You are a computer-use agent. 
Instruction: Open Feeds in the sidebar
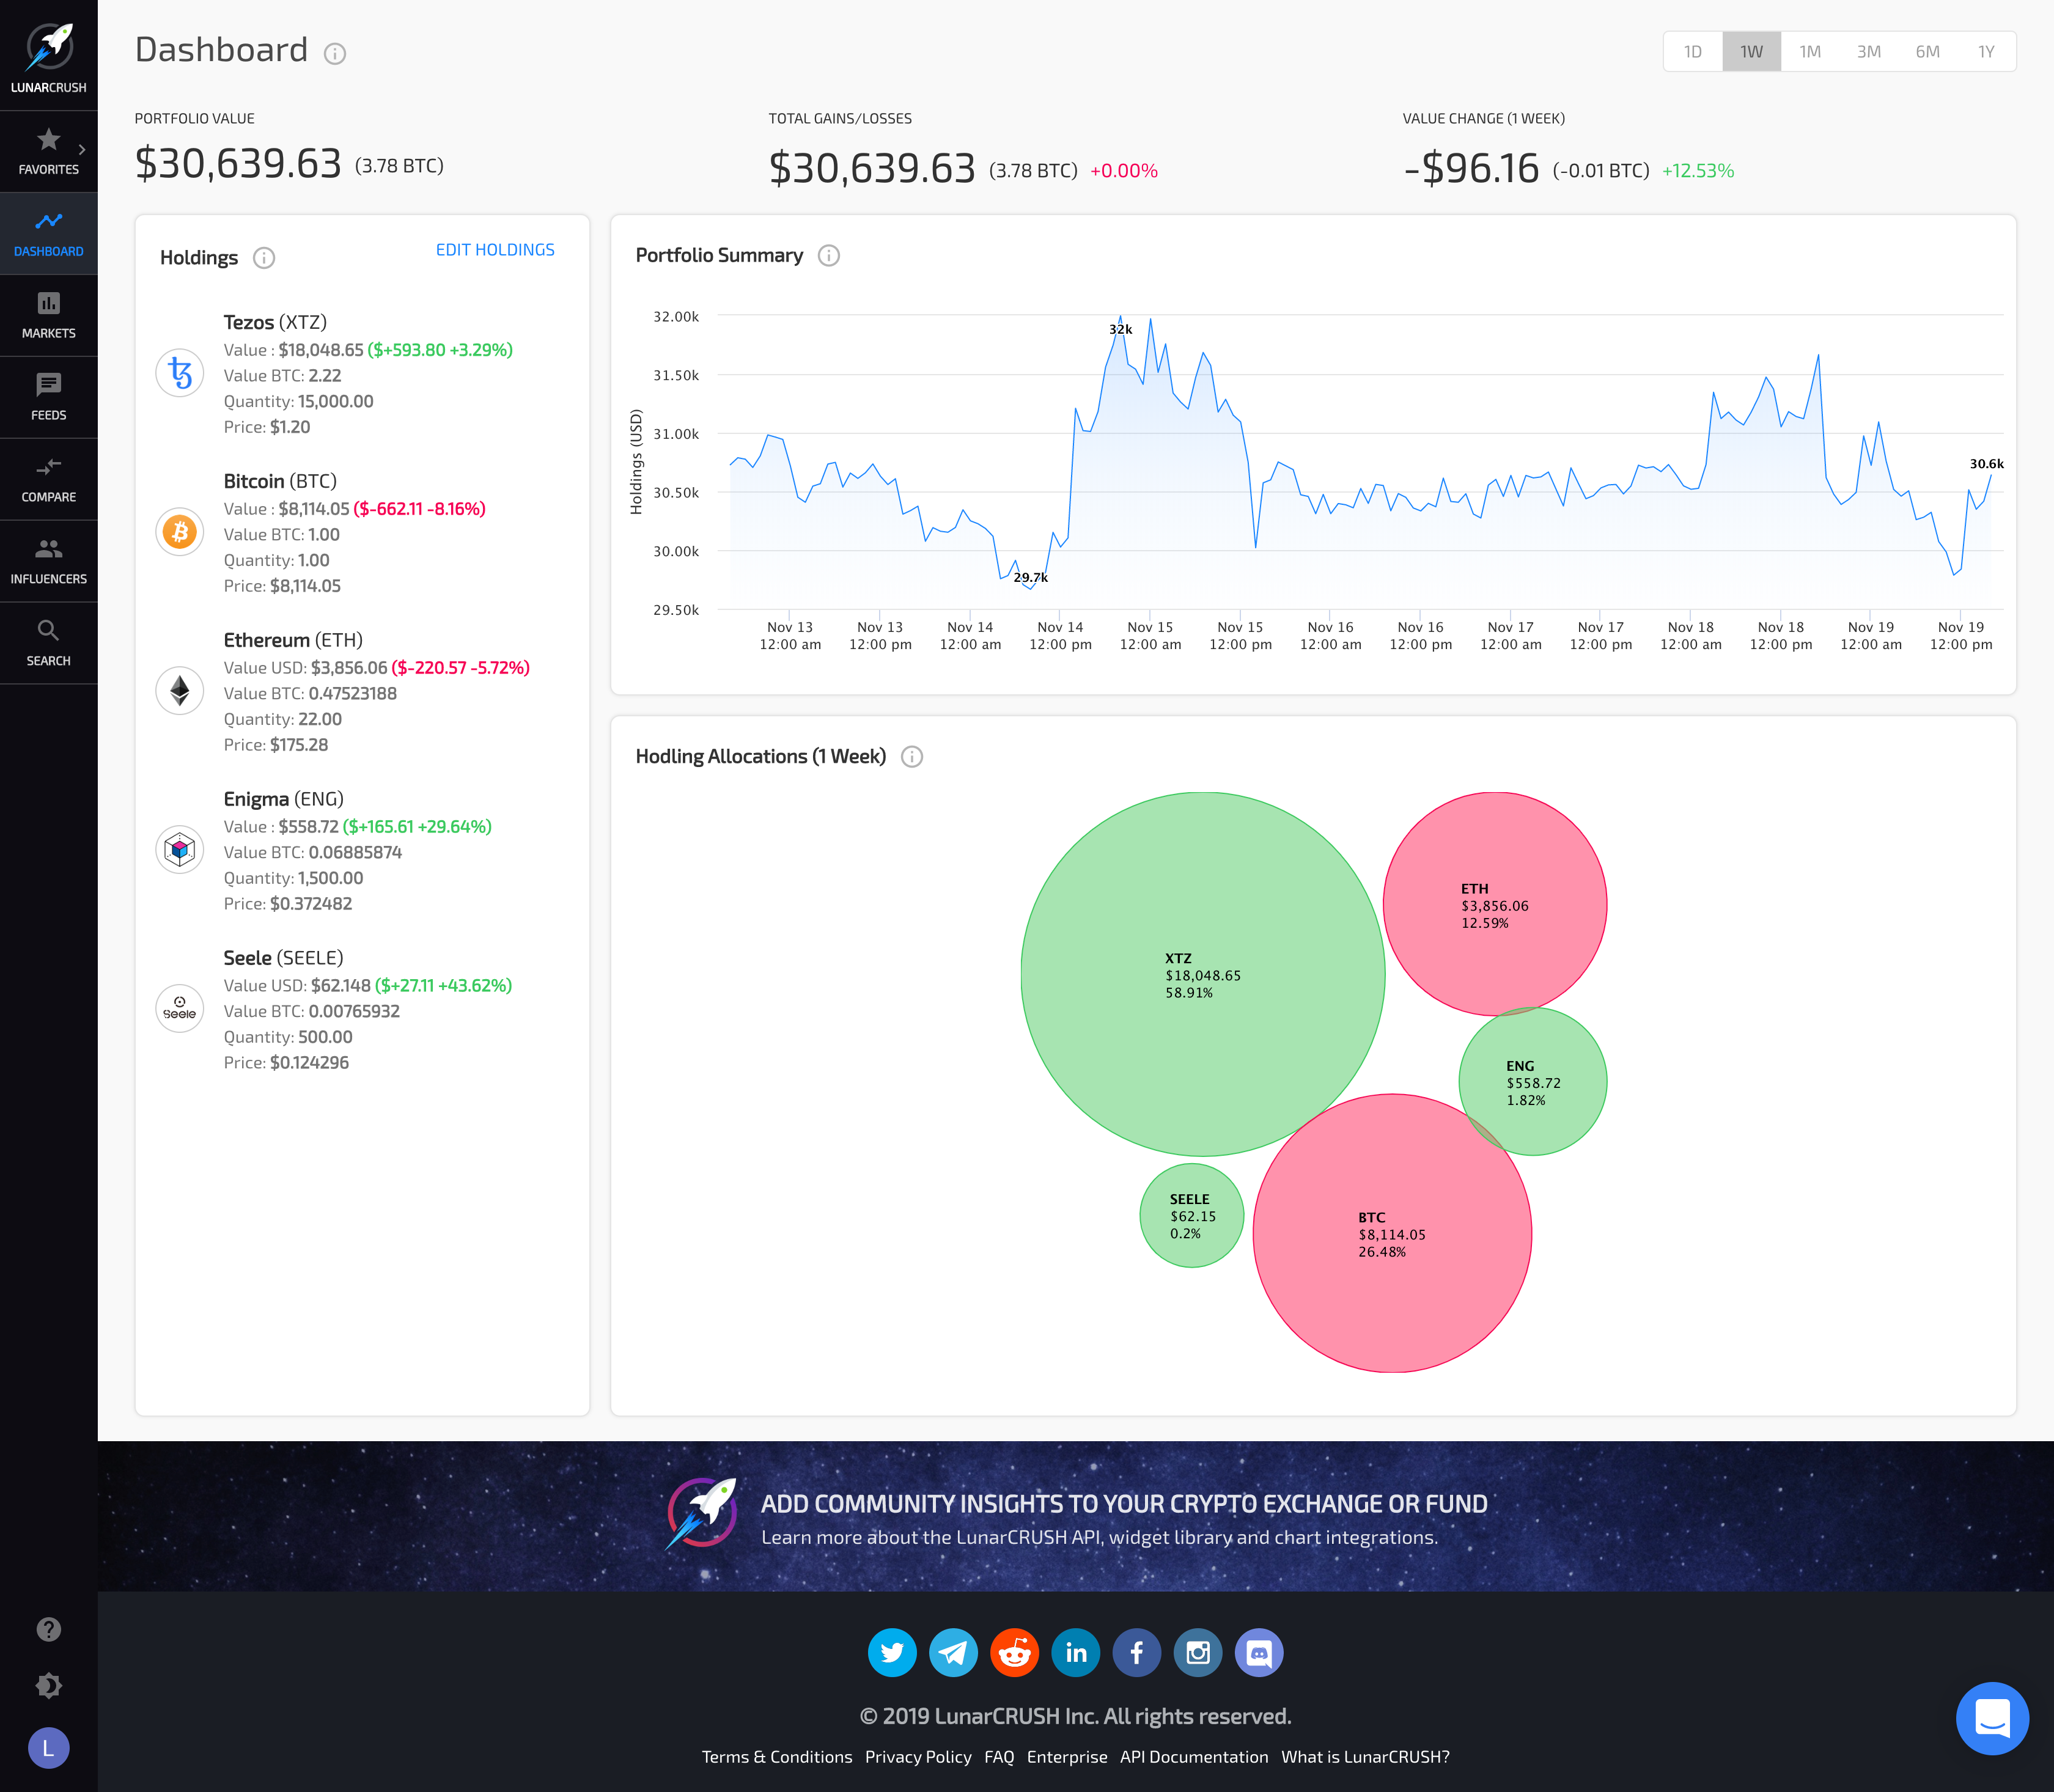[48, 397]
